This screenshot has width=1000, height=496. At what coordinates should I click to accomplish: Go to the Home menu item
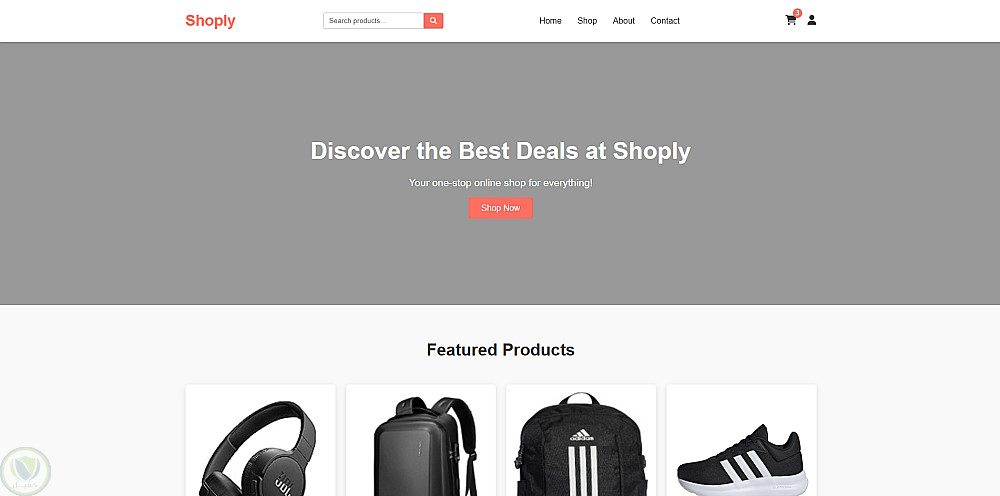(x=550, y=21)
